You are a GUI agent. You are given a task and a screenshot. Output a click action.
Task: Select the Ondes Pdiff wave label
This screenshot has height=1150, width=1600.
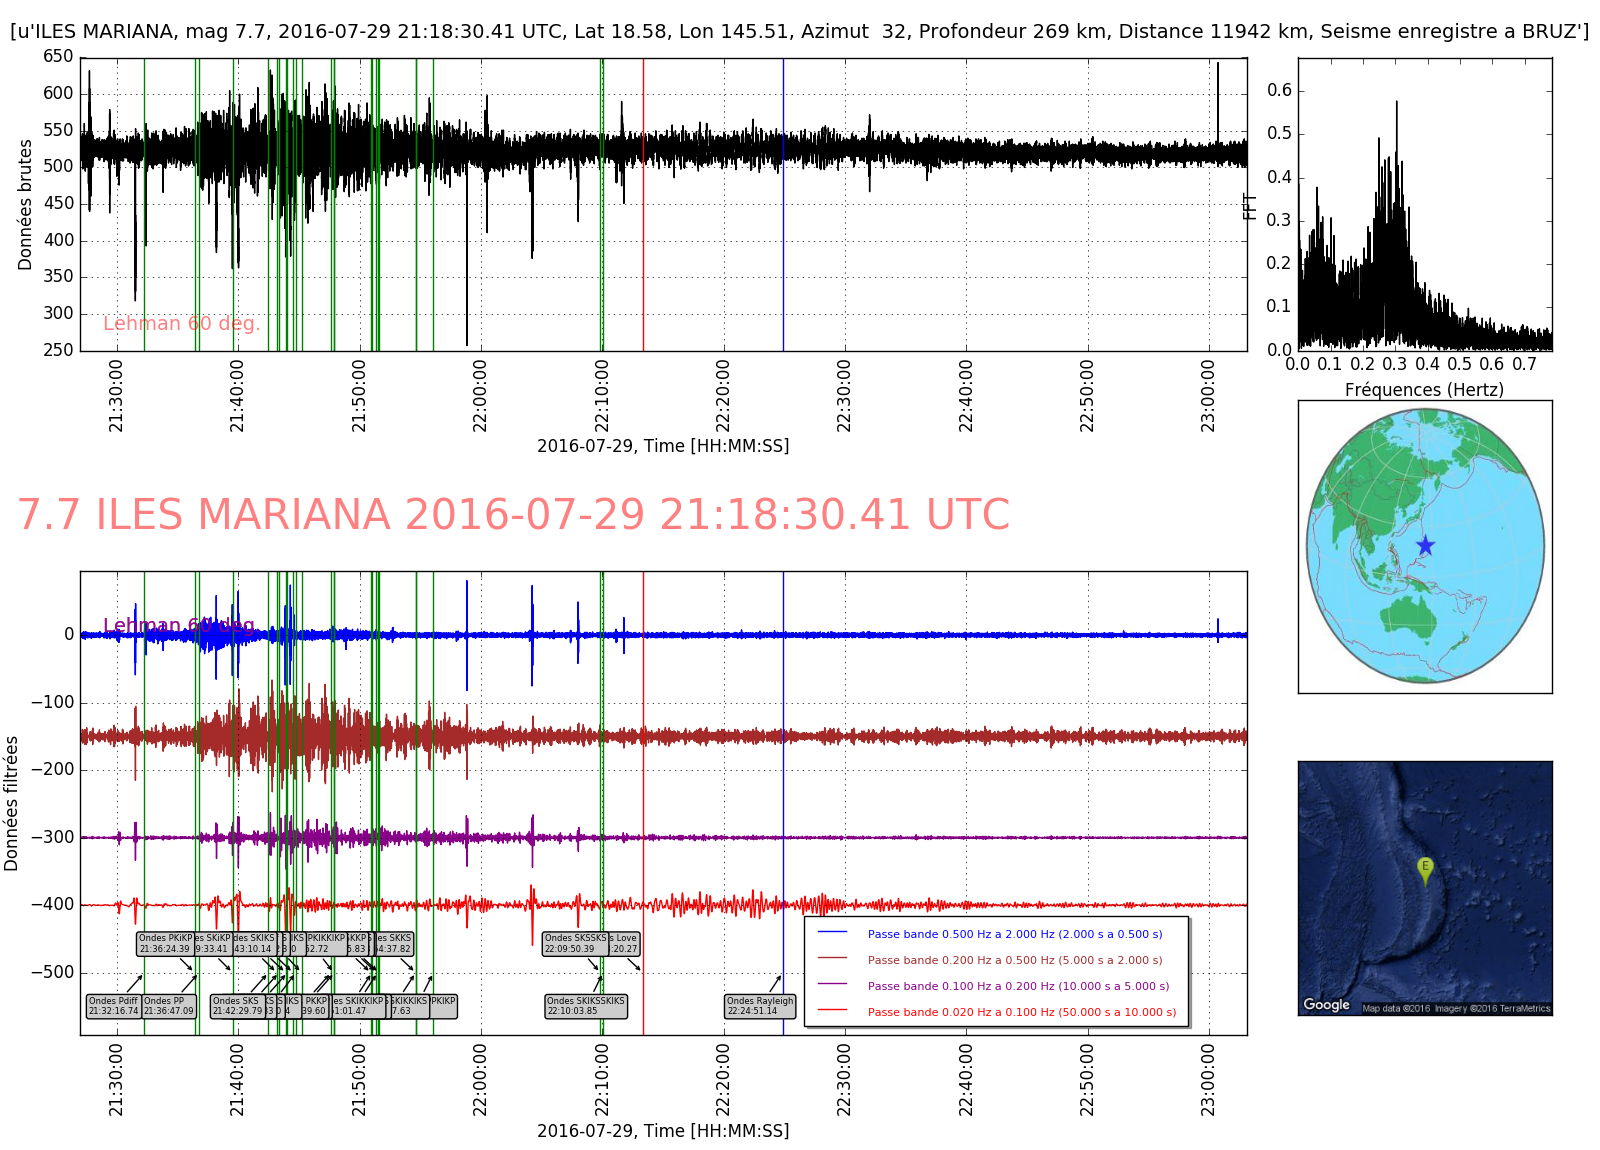tap(114, 1006)
